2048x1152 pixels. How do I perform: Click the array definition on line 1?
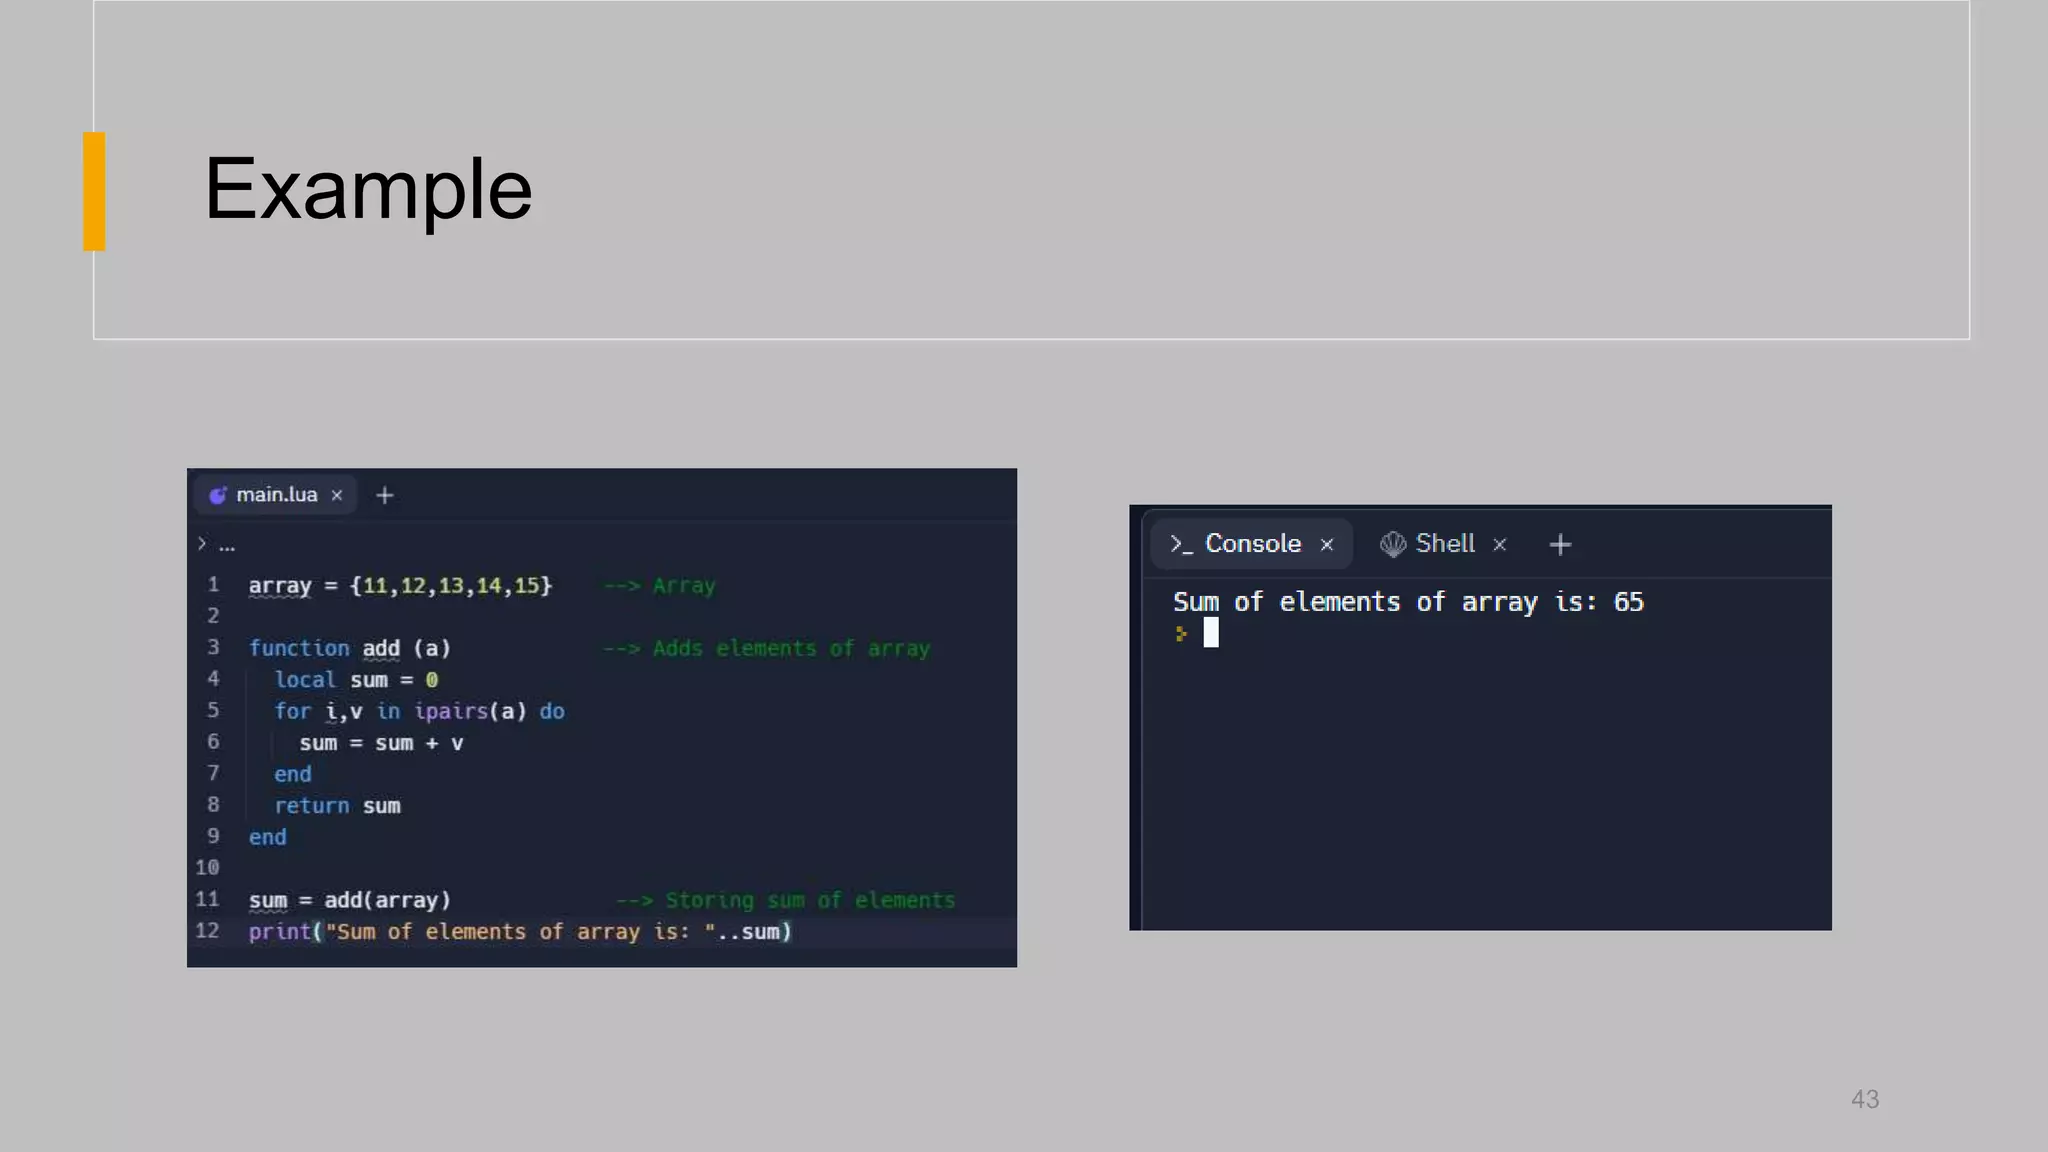tap(400, 586)
